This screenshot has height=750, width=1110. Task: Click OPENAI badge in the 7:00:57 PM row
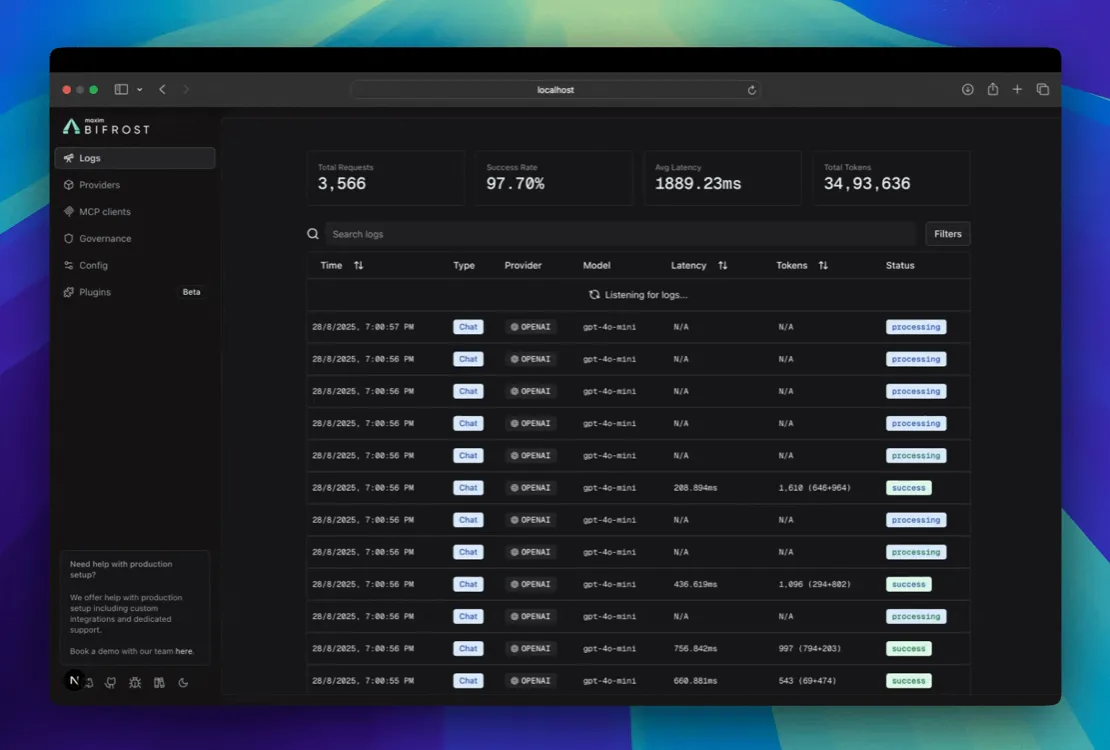tap(530, 327)
